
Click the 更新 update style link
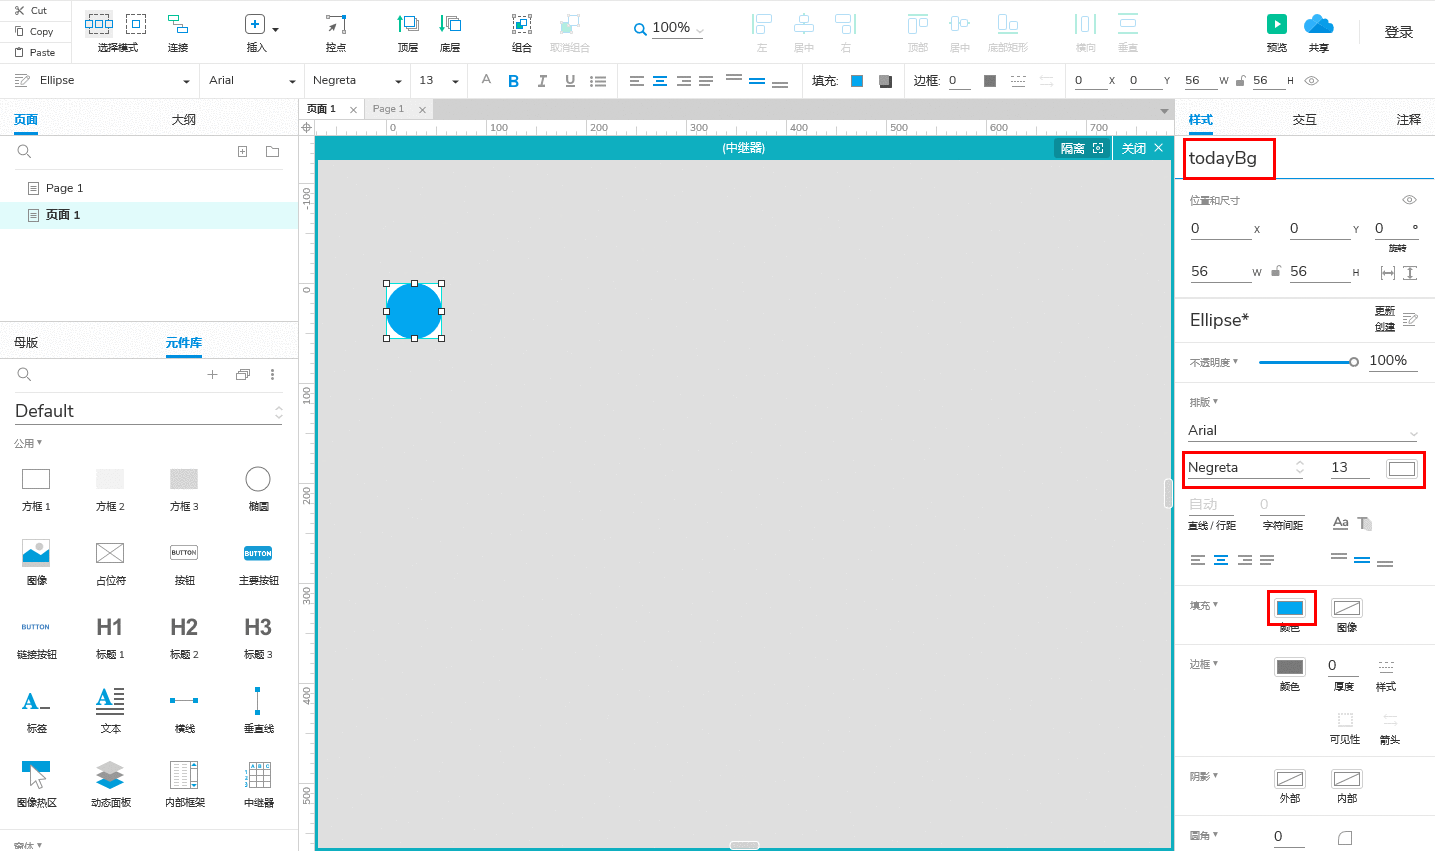point(1384,311)
